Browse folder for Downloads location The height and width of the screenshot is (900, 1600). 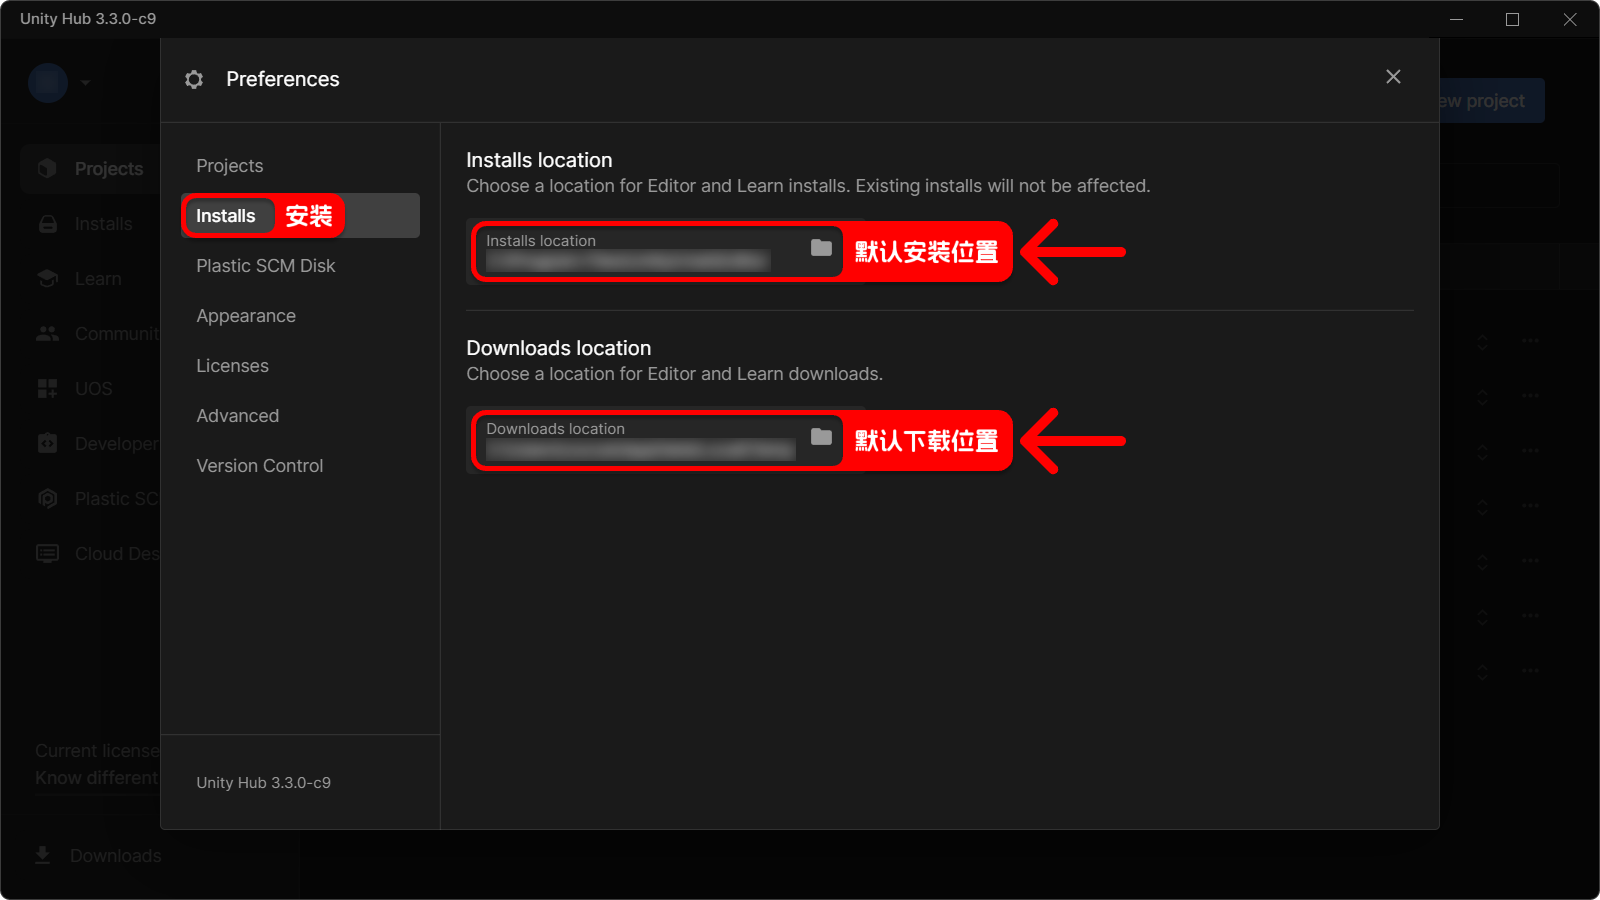click(821, 437)
